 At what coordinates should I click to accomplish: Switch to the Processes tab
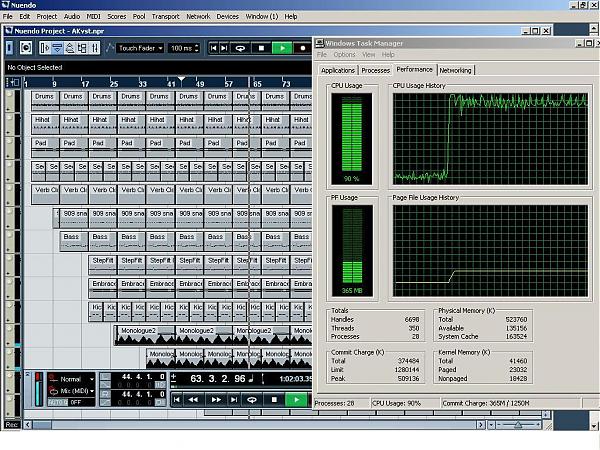pyautogui.click(x=376, y=70)
